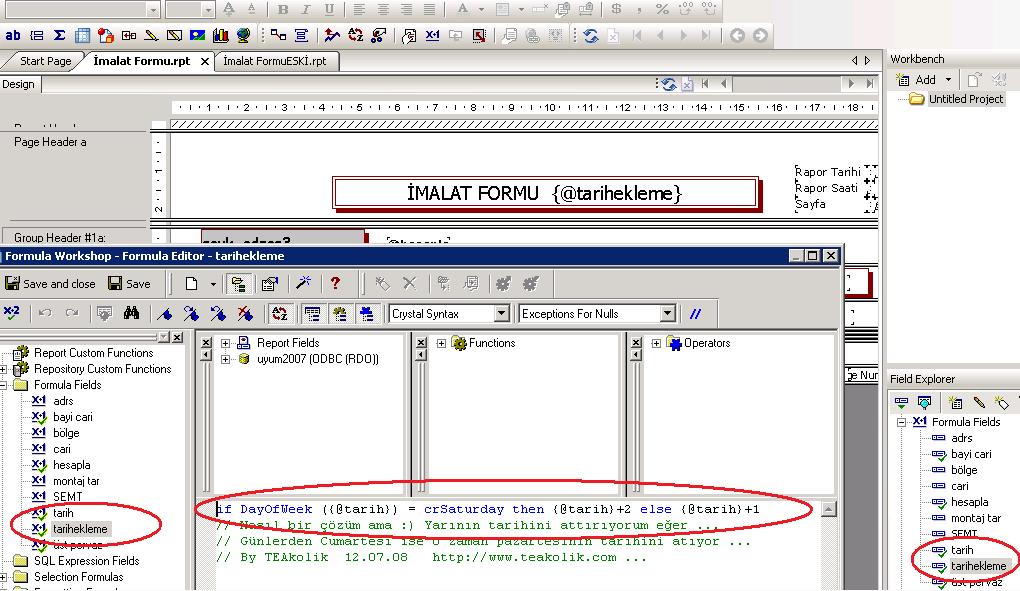This screenshot has width=1020, height=591.
Task: Toggle Underline formatting button
Action: coord(329,9)
